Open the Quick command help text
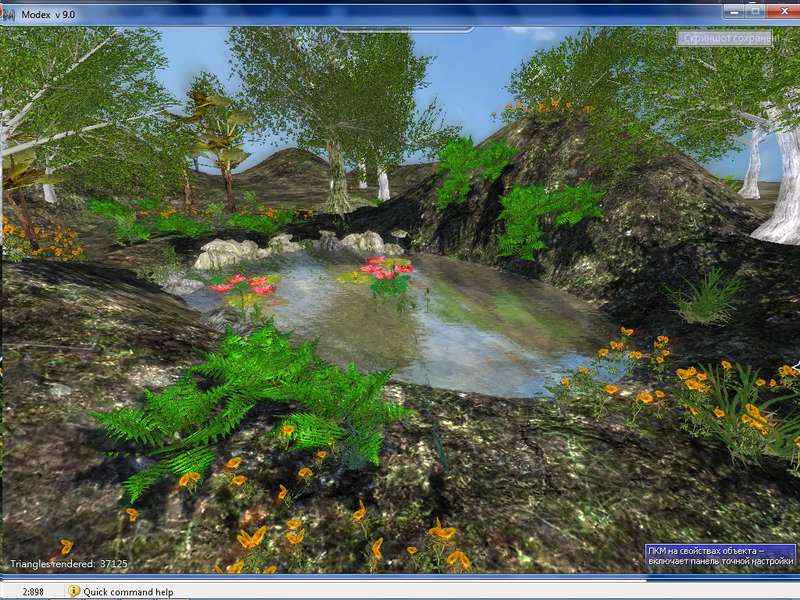The image size is (800, 600). tap(128, 592)
